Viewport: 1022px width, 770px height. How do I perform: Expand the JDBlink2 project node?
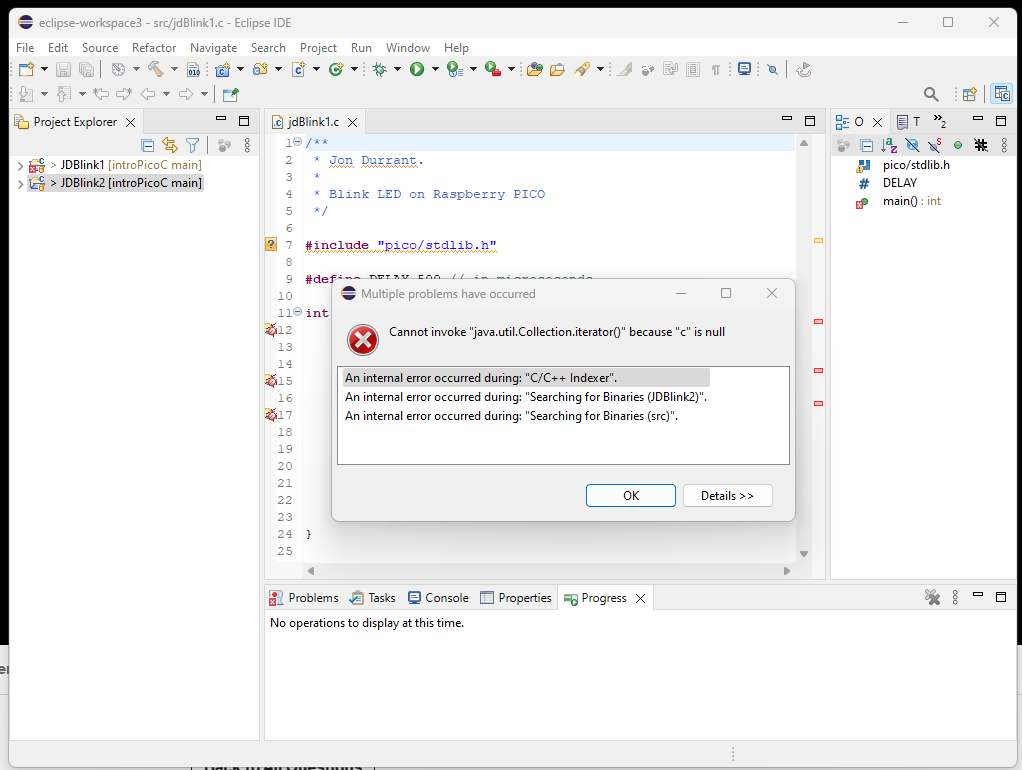20,184
